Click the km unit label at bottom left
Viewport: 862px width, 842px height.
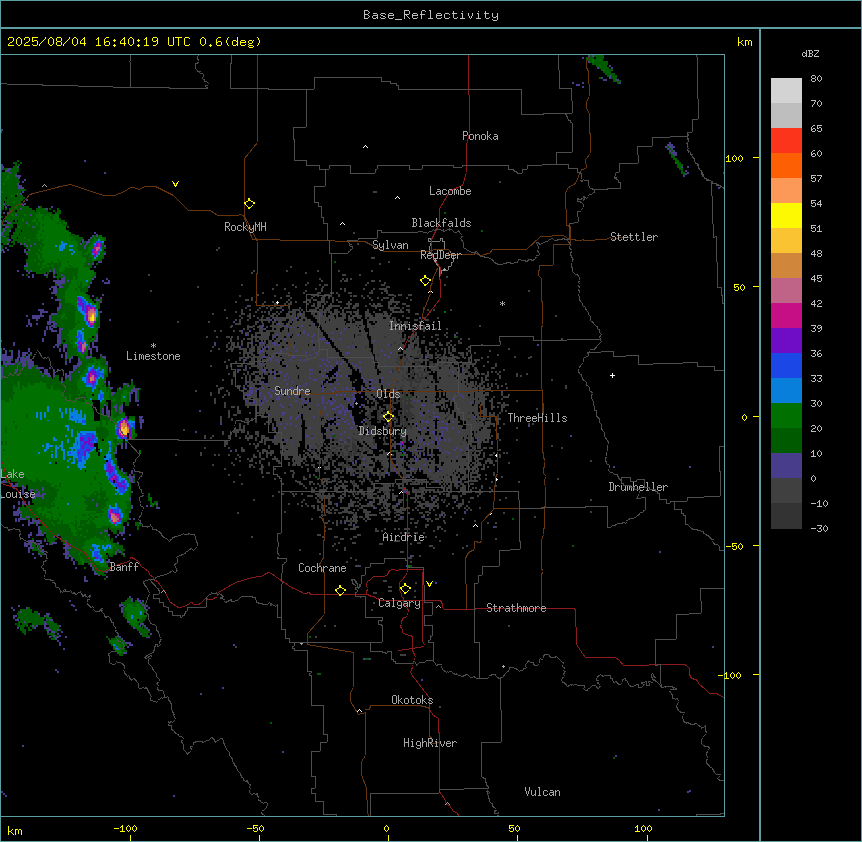[x=15, y=830]
